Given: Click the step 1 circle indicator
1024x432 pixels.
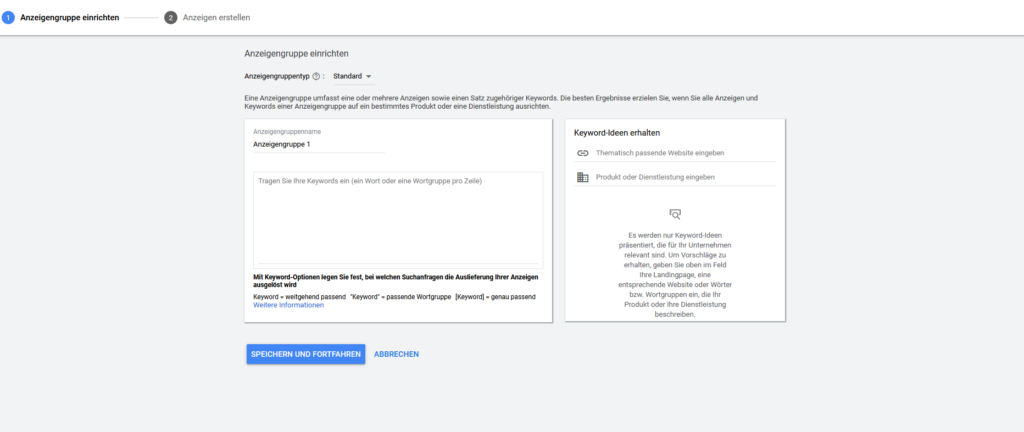Looking at the screenshot, I should coord(8,18).
